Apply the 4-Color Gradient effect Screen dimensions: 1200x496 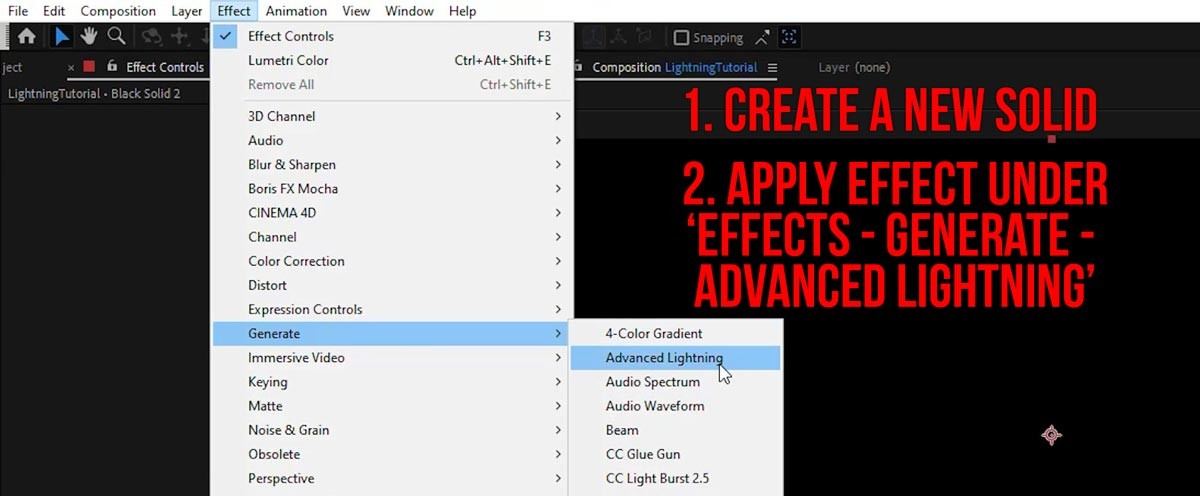click(x=676, y=333)
